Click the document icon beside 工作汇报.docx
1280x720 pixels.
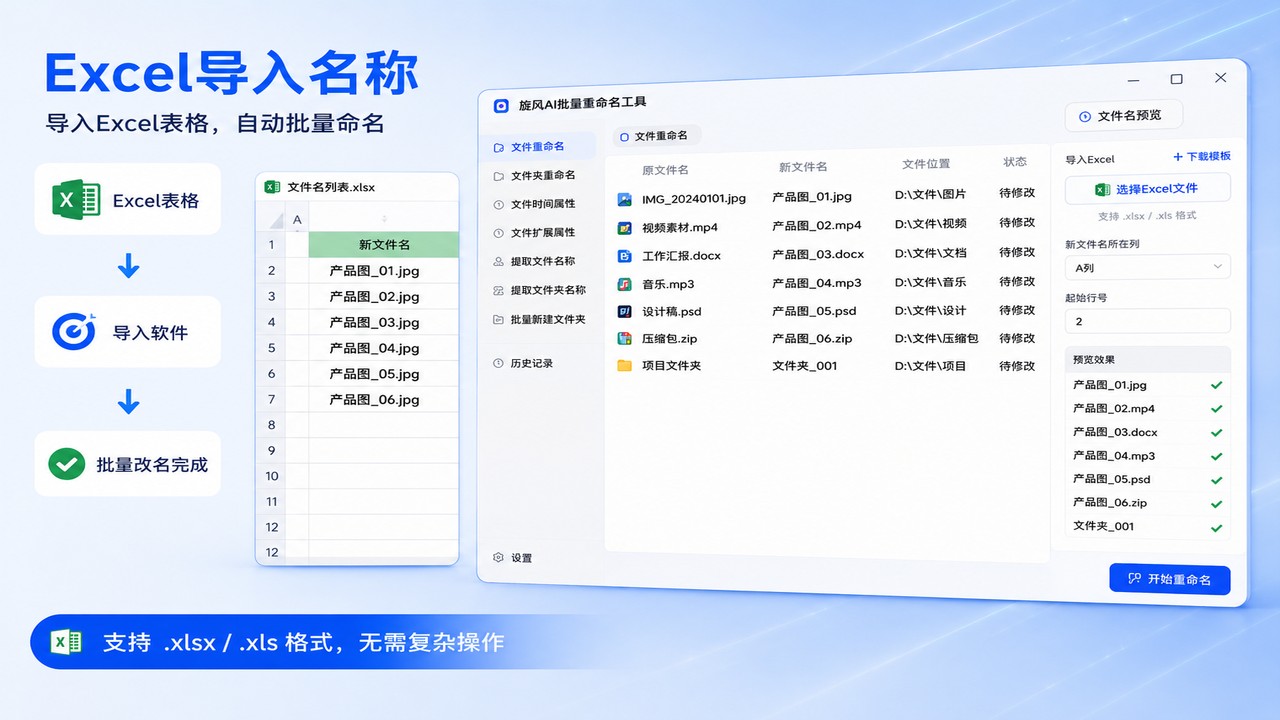click(624, 255)
